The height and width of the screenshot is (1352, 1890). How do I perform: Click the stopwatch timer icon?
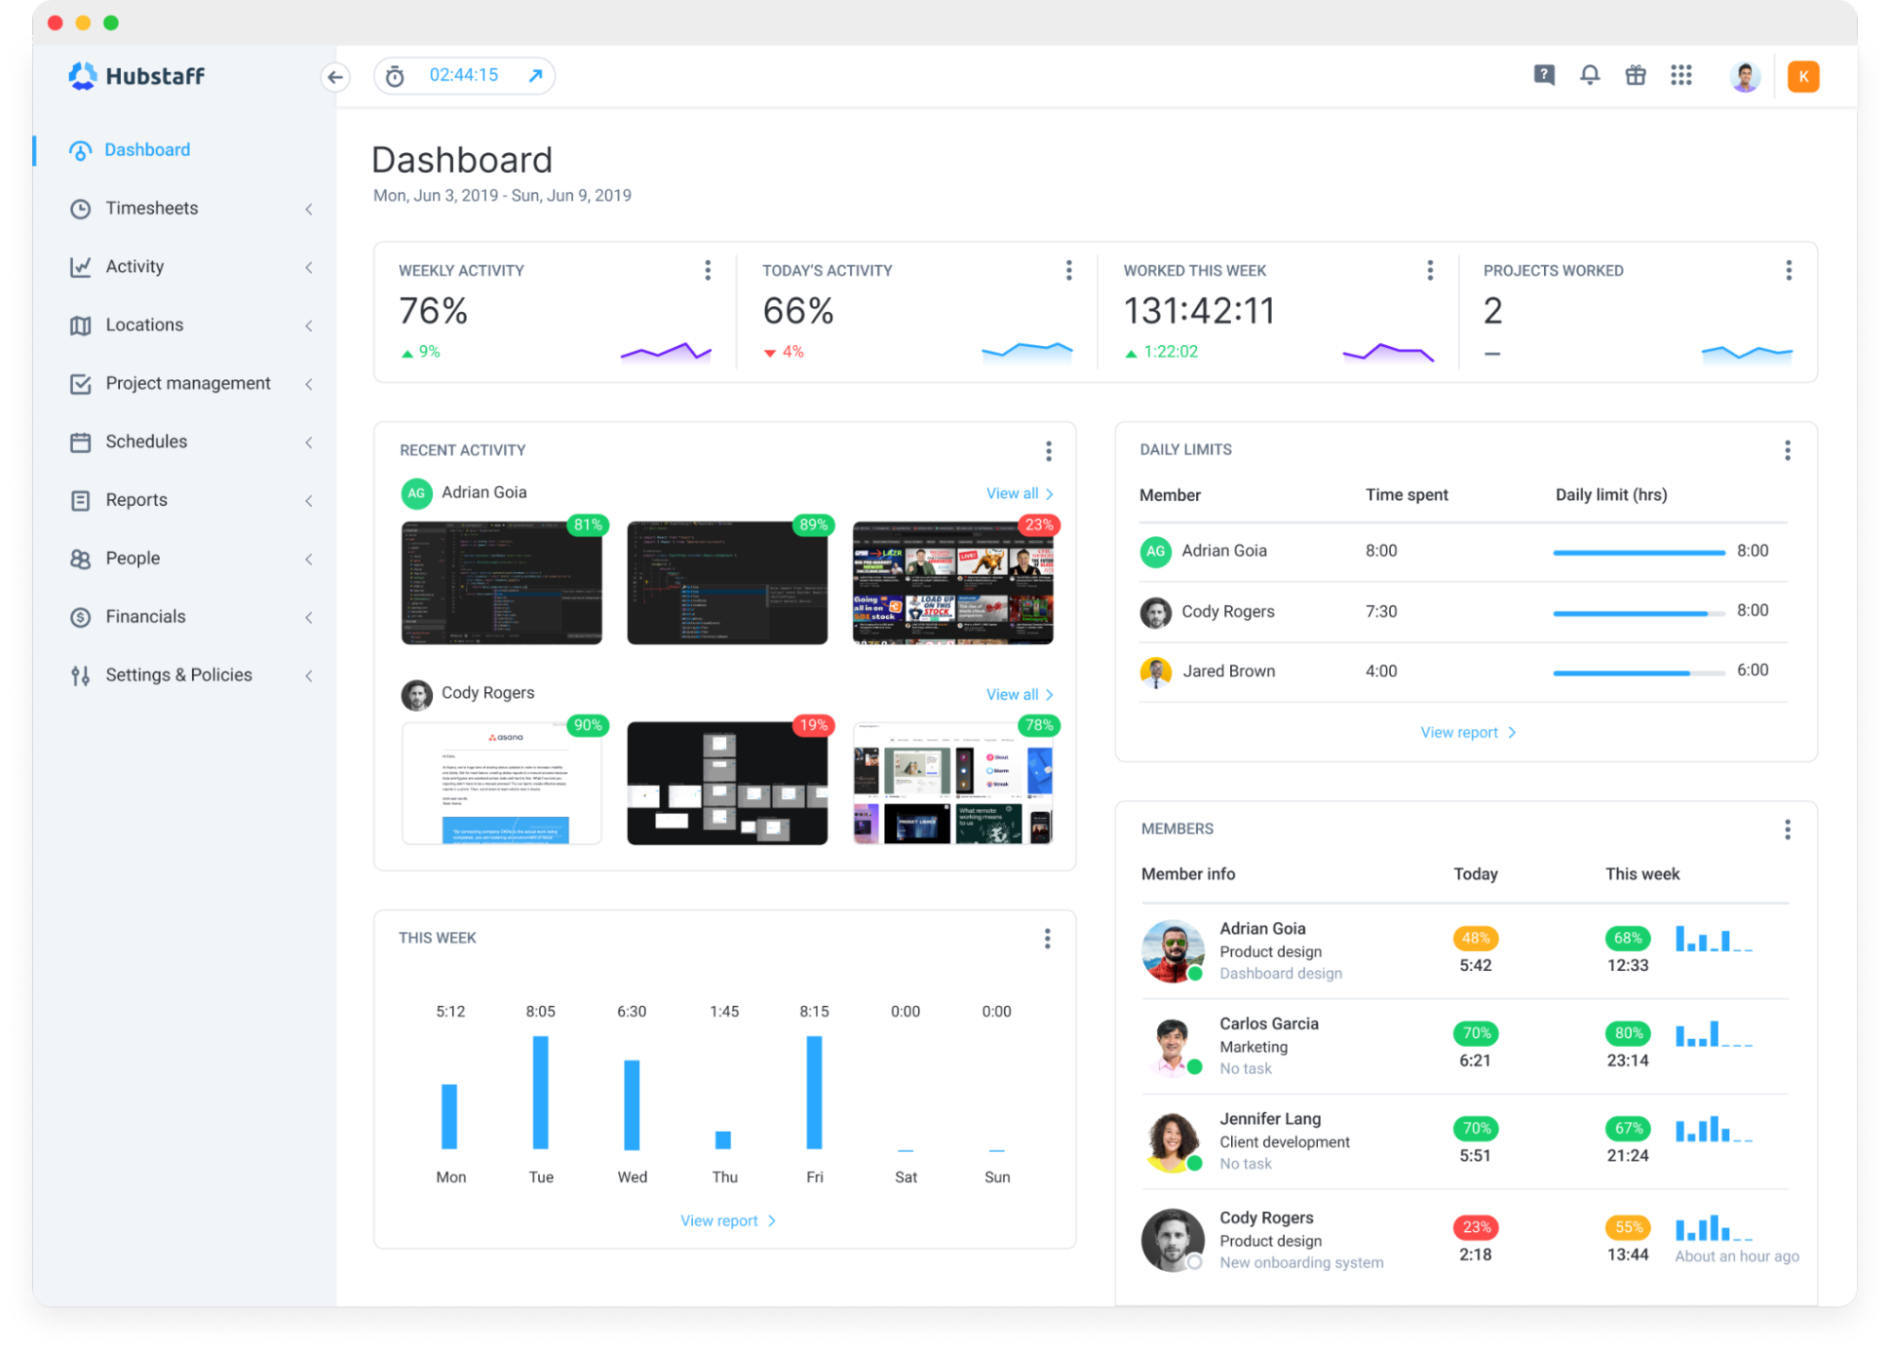coord(394,75)
